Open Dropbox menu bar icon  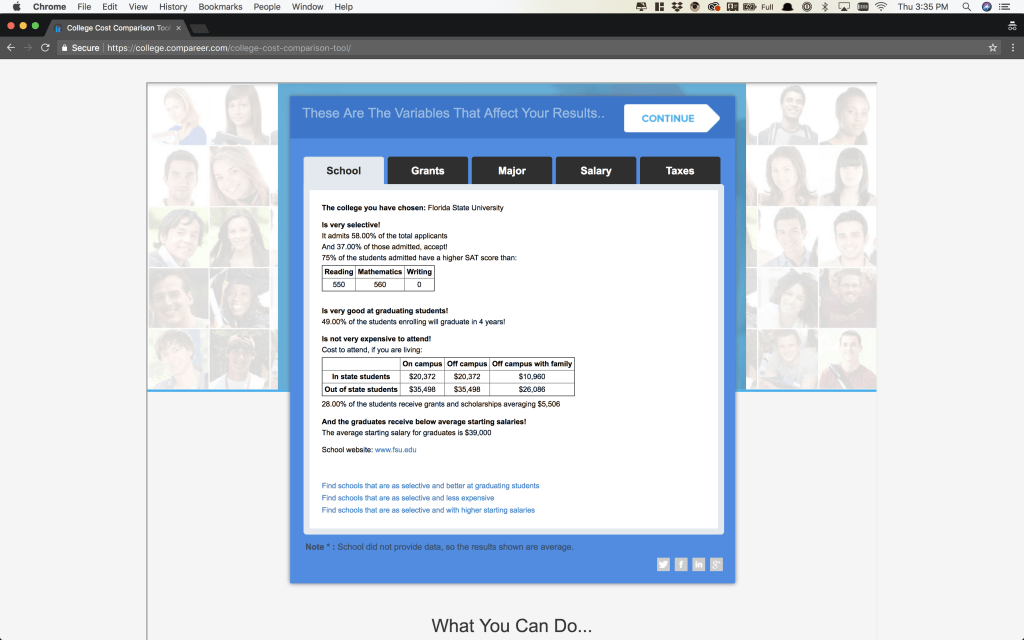677,7
